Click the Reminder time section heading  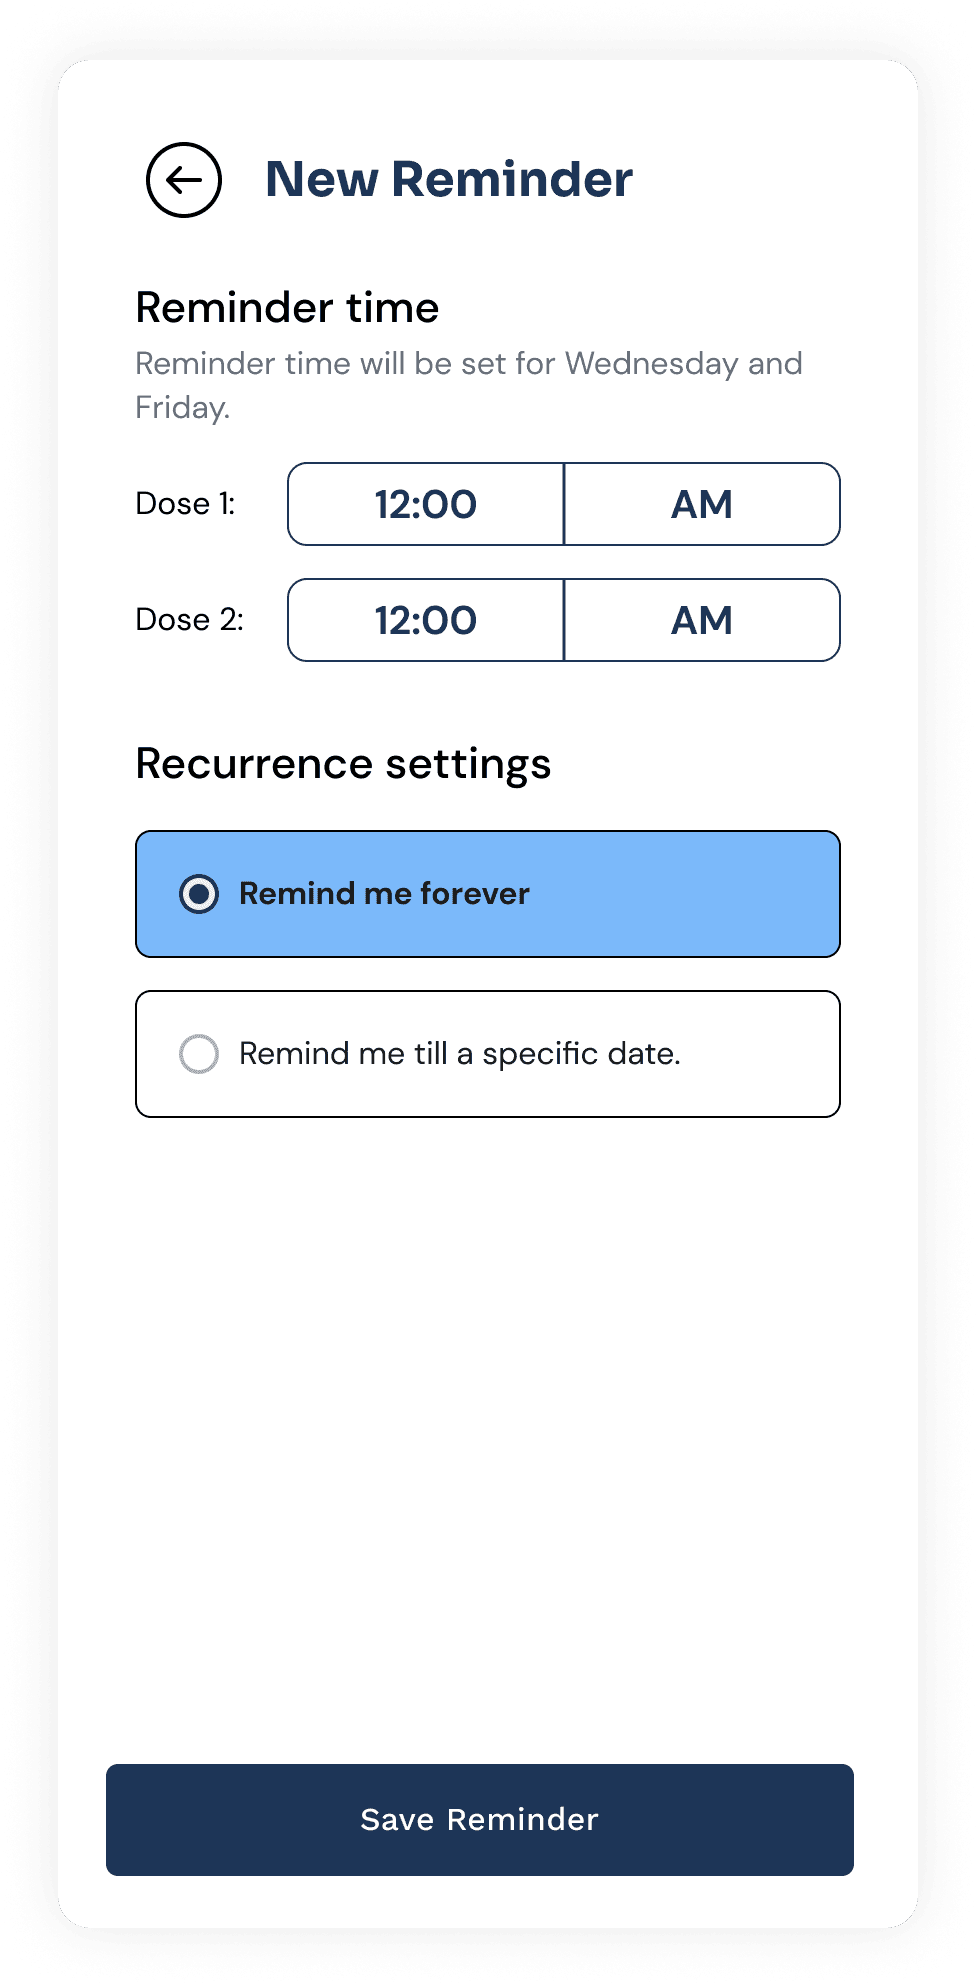pos(287,308)
